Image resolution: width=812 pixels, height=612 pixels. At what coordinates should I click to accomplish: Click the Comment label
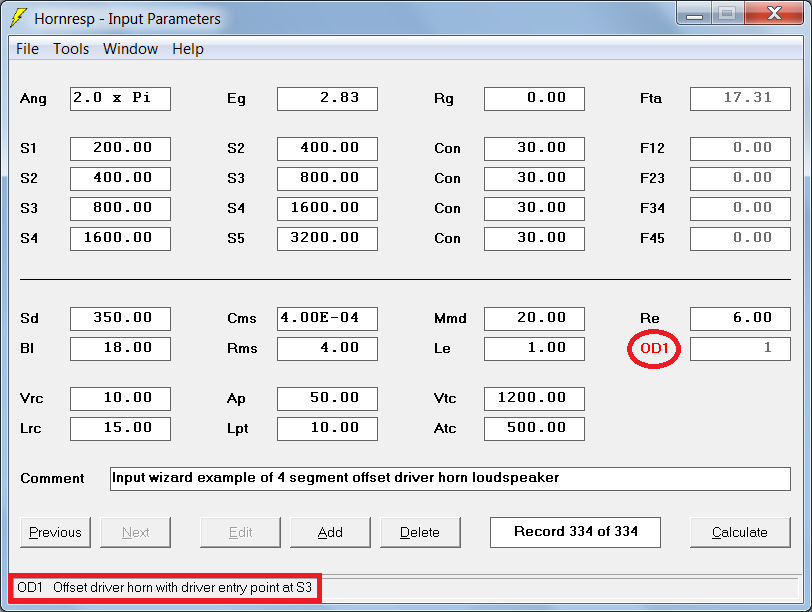(52, 478)
